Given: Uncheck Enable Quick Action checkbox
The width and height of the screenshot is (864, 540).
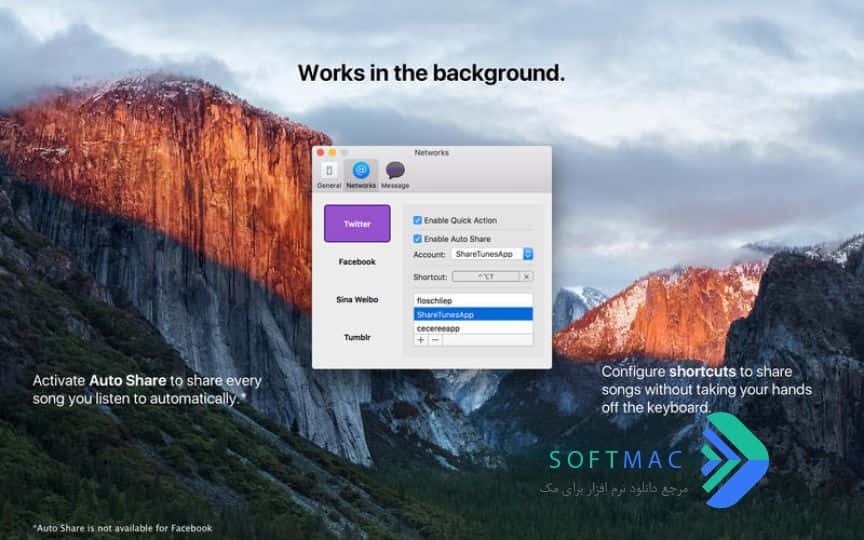Looking at the screenshot, I should 417,220.
